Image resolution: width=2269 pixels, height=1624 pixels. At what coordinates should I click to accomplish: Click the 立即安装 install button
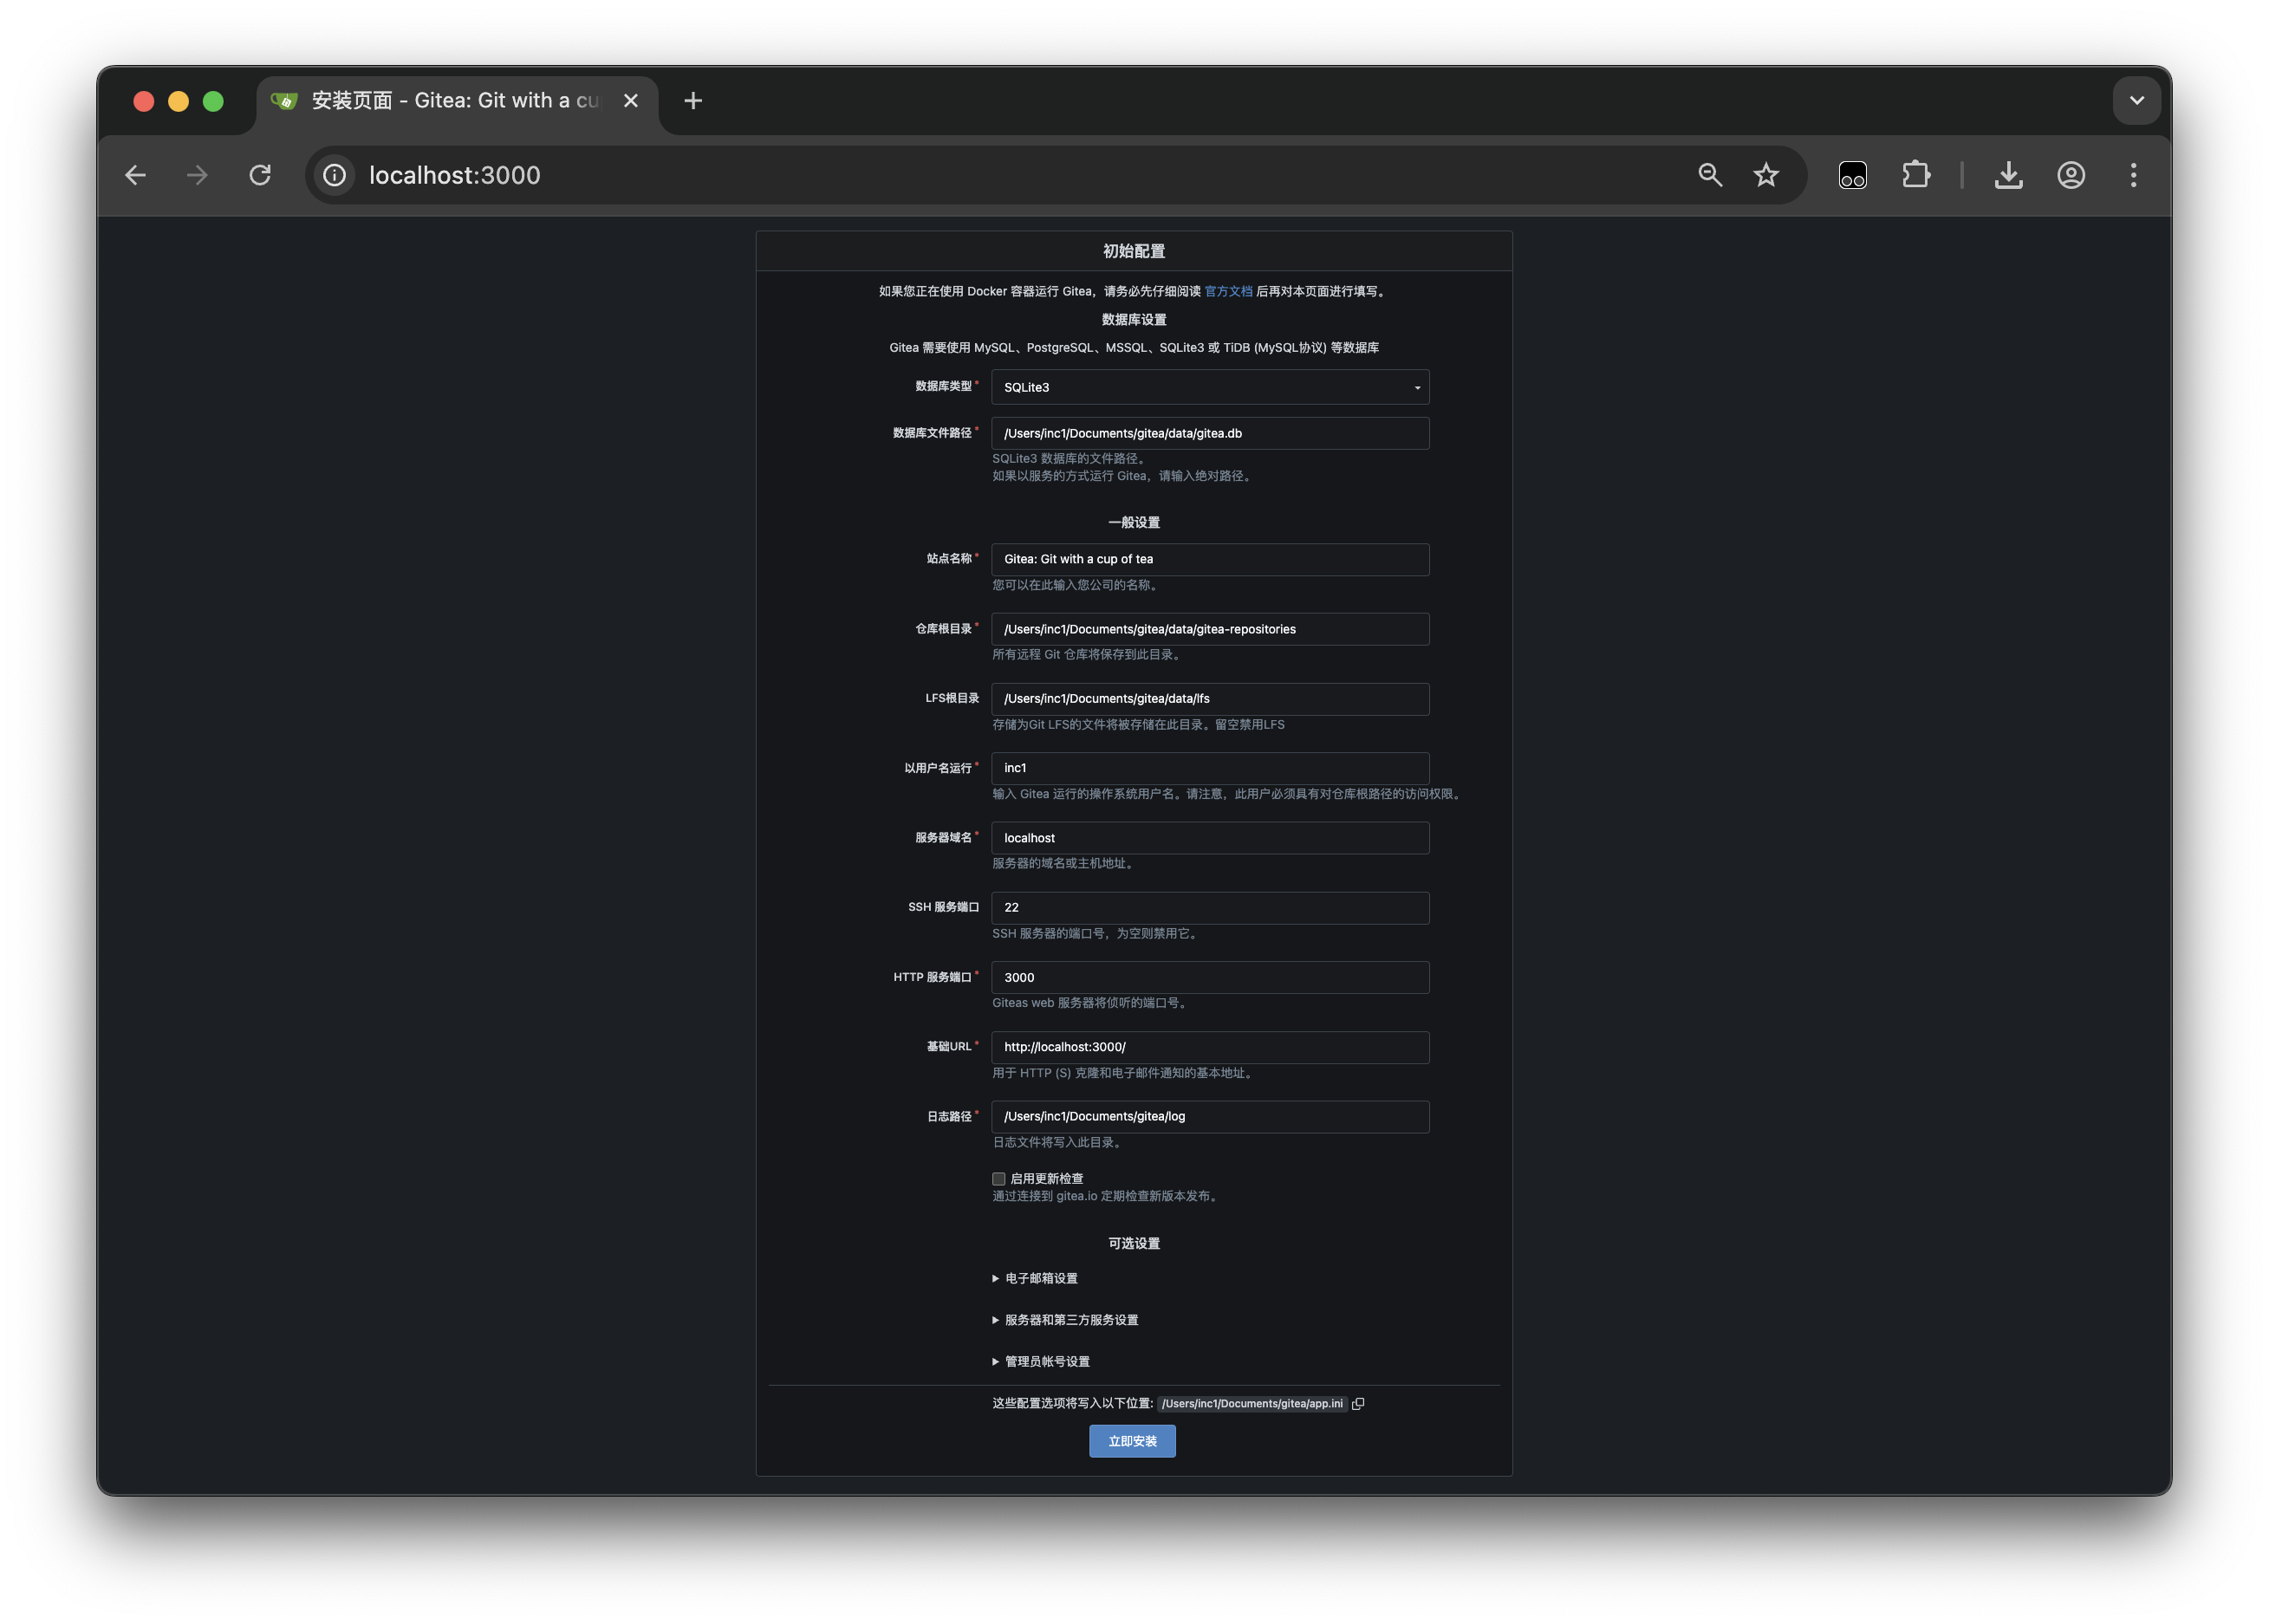(x=1132, y=1441)
